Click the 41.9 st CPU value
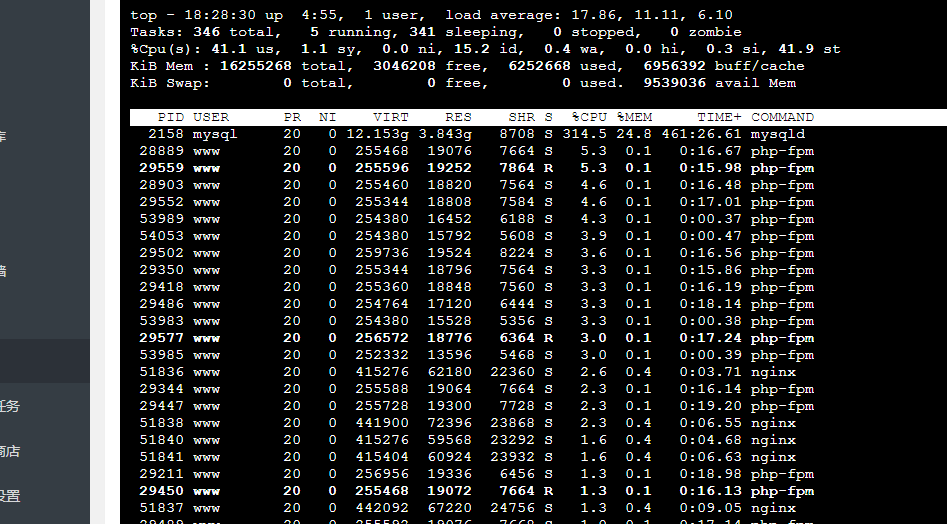 pos(796,49)
